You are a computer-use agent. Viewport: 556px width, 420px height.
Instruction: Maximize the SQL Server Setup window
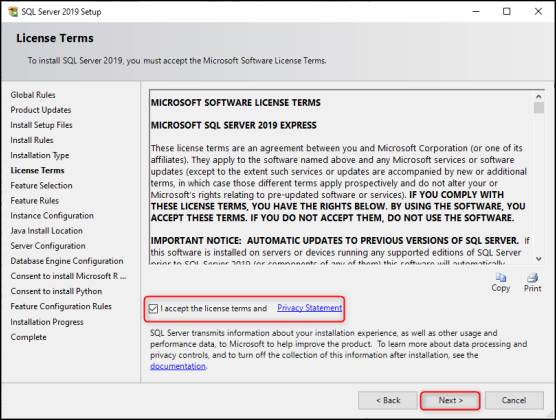pos(507,11)
